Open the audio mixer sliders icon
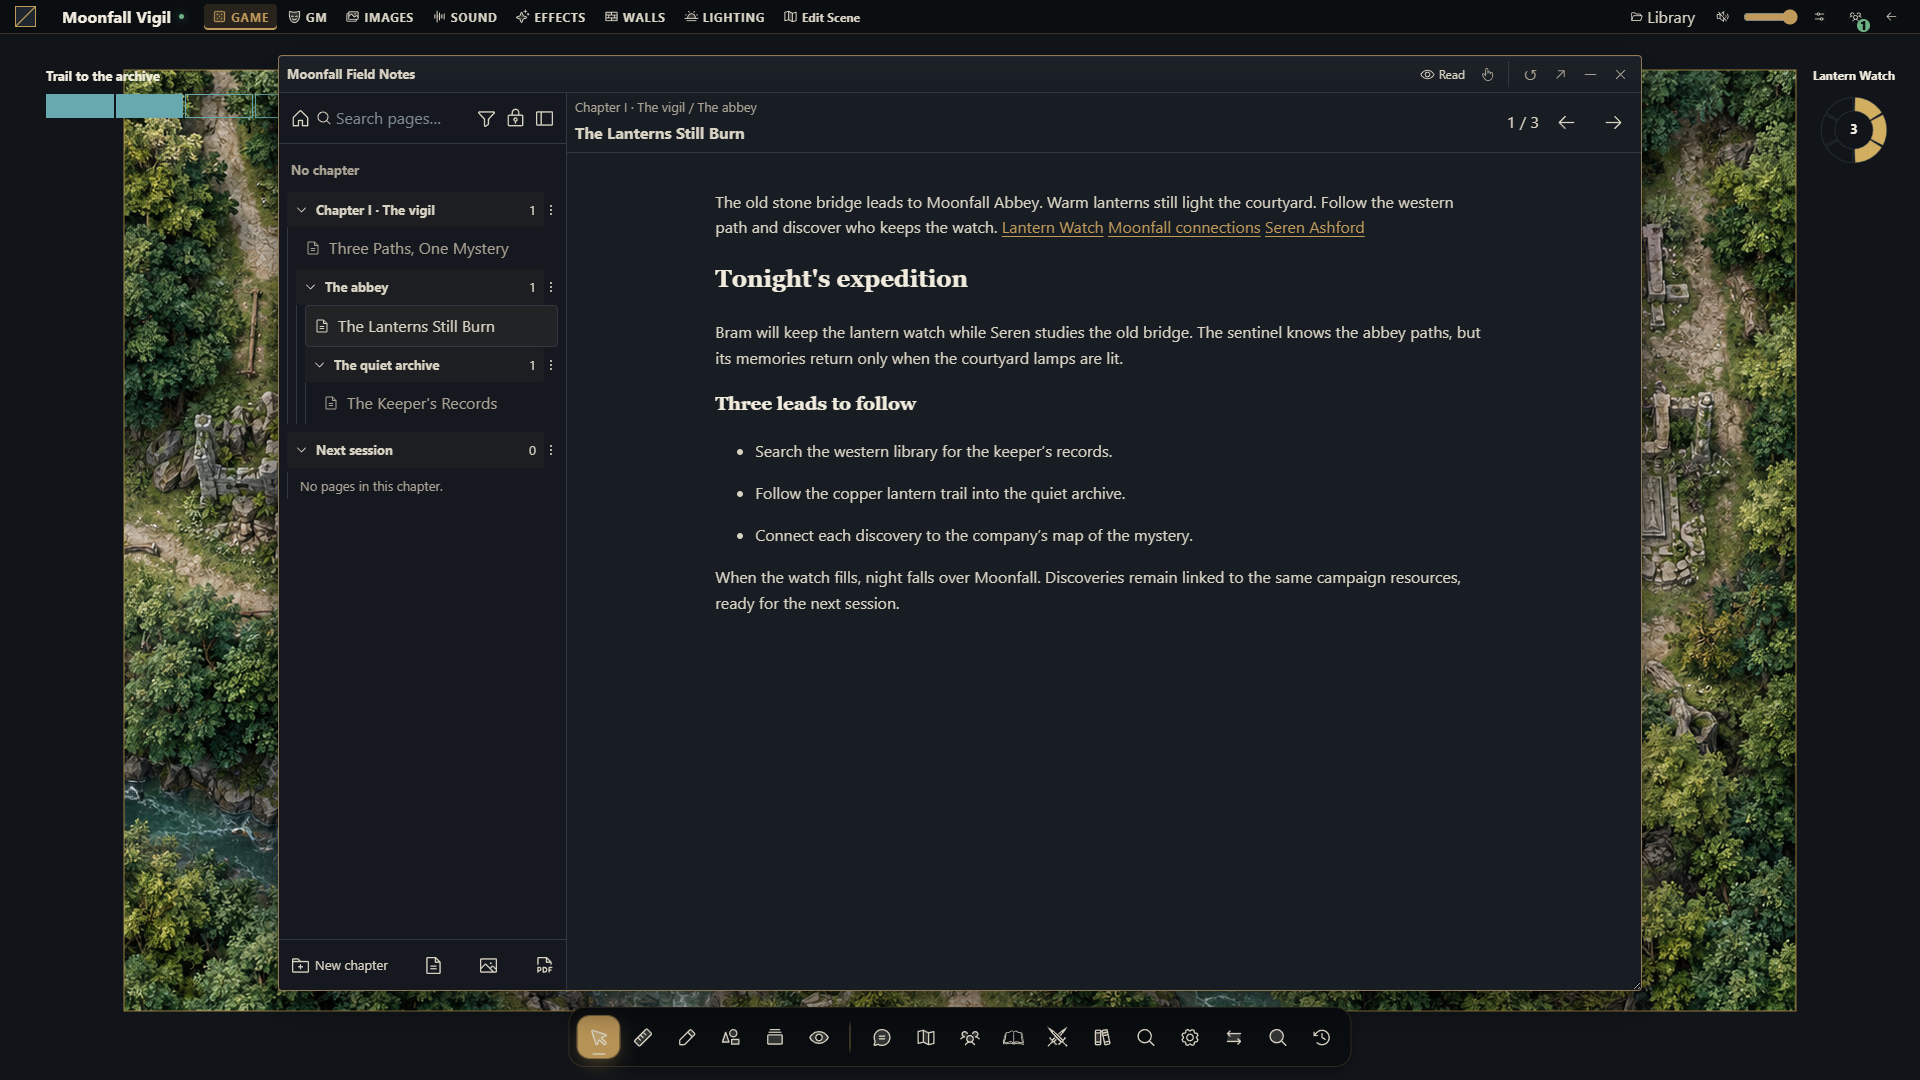The width and height of the screenshot is (1920, 1080). 1819,17
